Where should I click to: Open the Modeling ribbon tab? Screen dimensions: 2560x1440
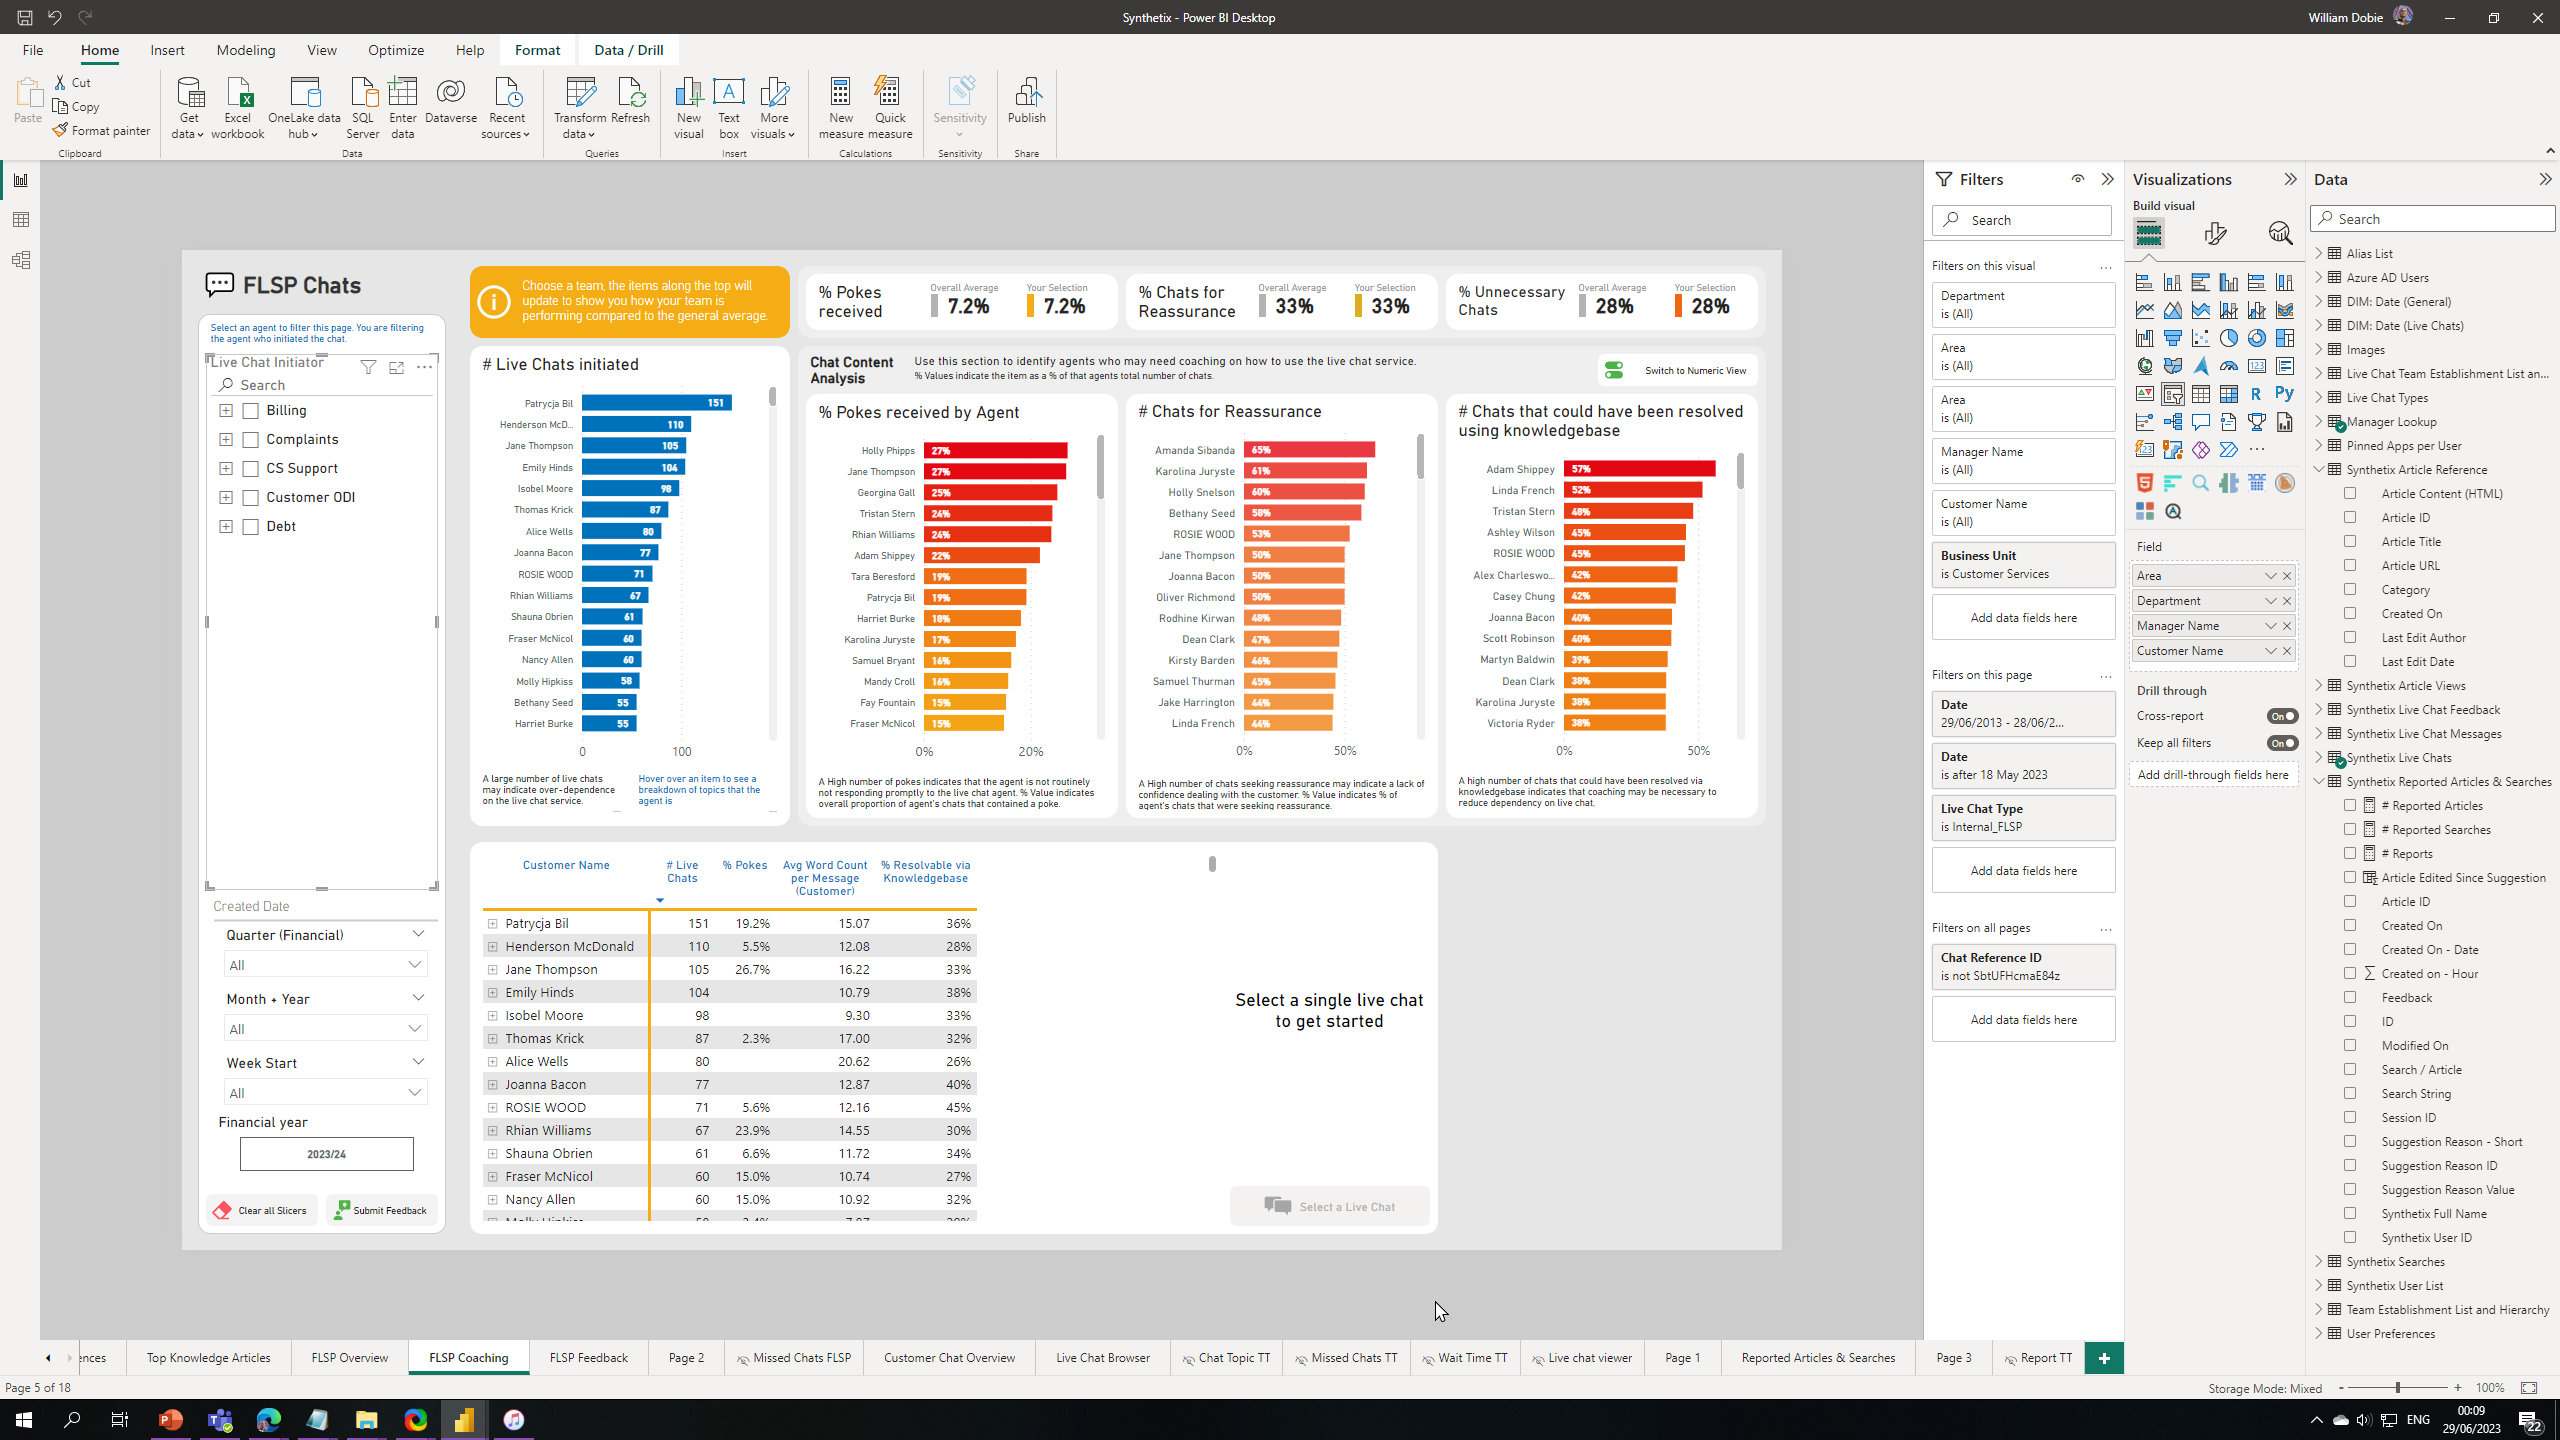[x=245, y=50]
